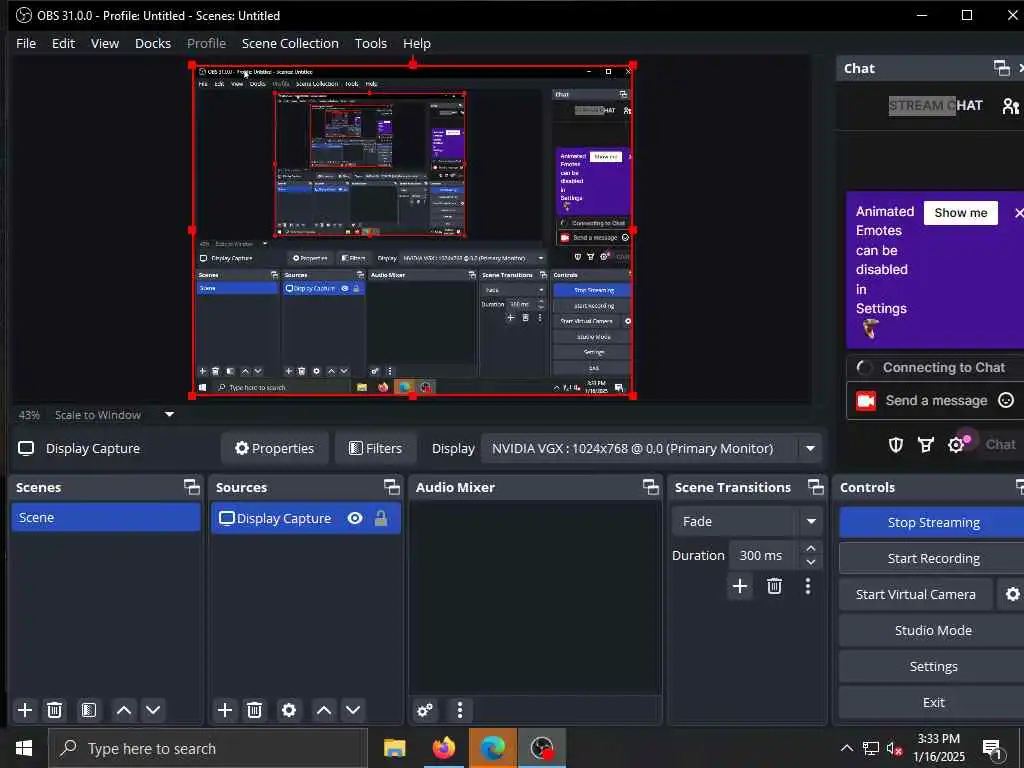Click Show me on emotes notice
The width and height of the screenshot is (1024, 768).
(961, 213)
